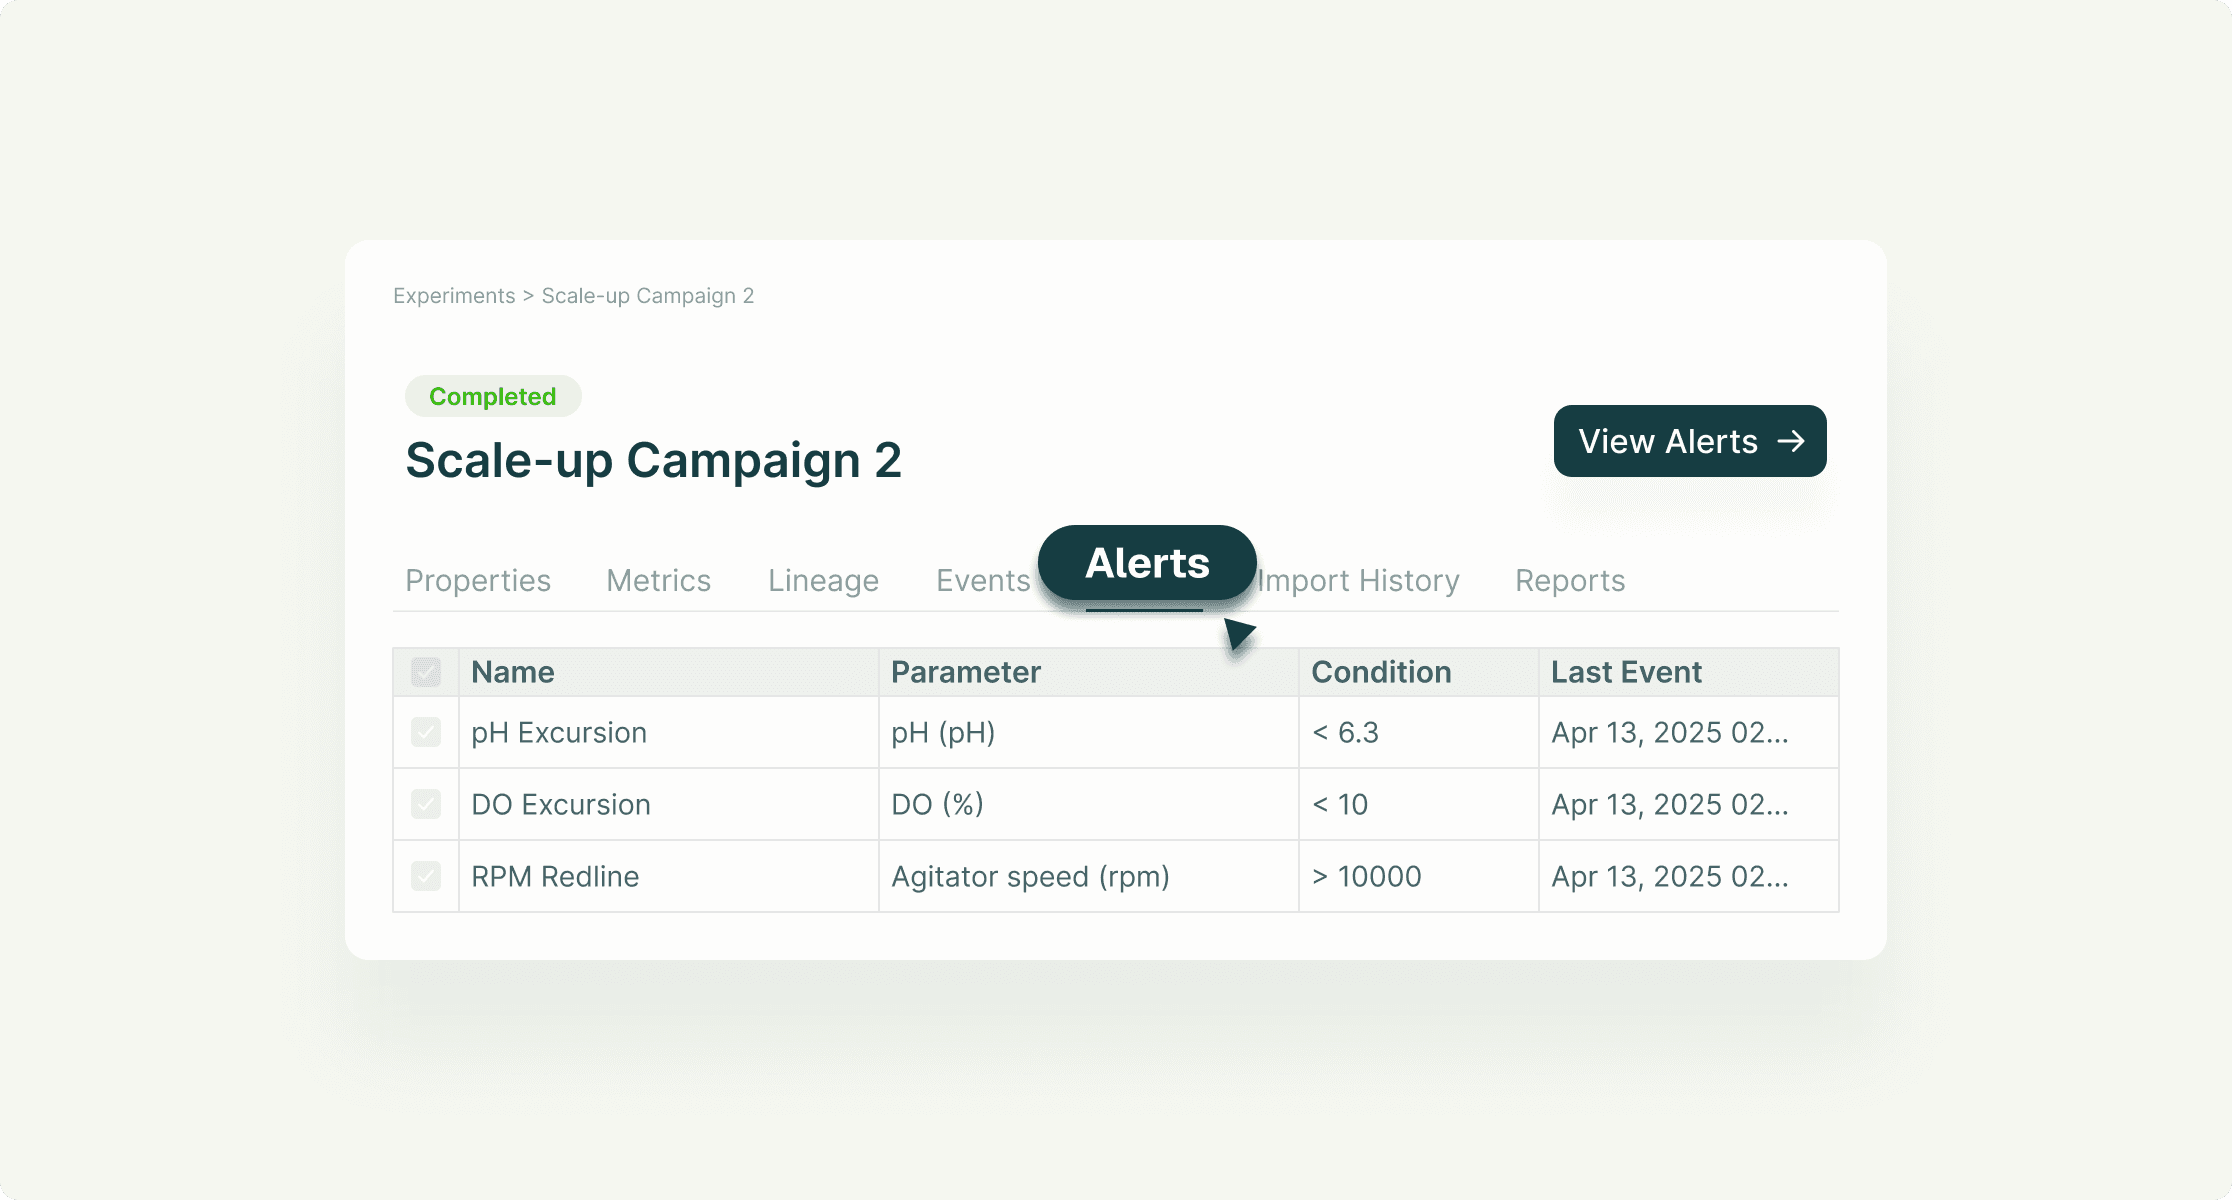The width and height of the screenshot is (2232, 1200).
Task: View the Events tab
Action: [983, 580]
